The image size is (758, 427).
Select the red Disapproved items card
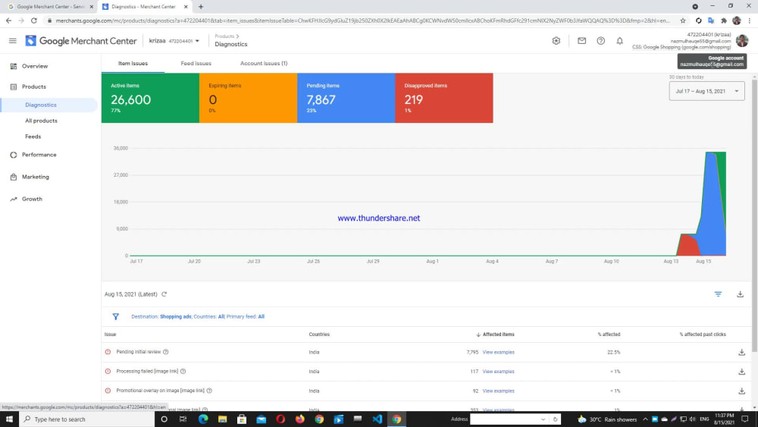444,98
